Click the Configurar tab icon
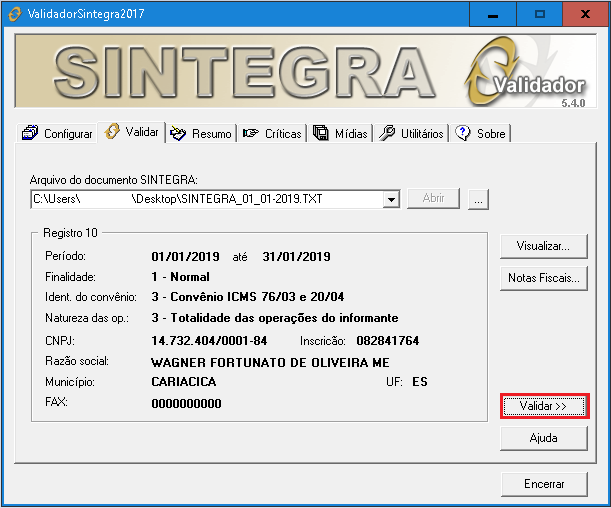 click(x=30, y=133)
